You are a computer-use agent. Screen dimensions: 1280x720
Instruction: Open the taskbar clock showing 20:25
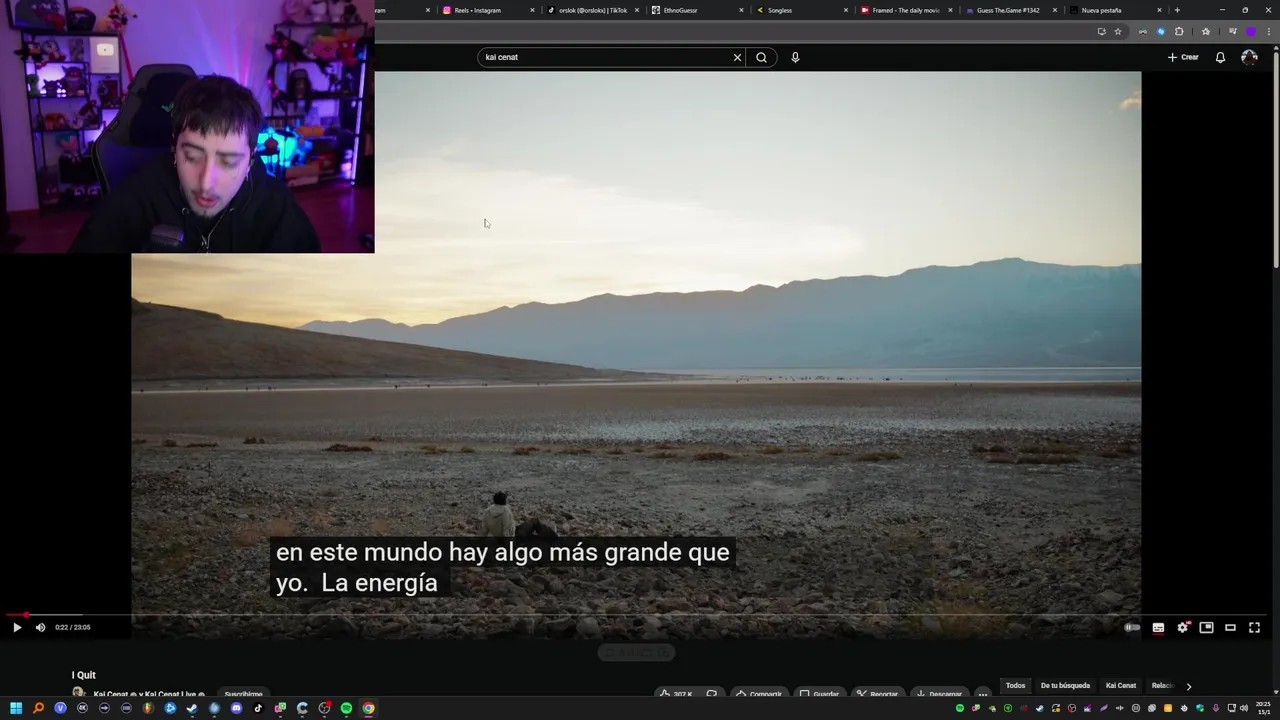1262,708
